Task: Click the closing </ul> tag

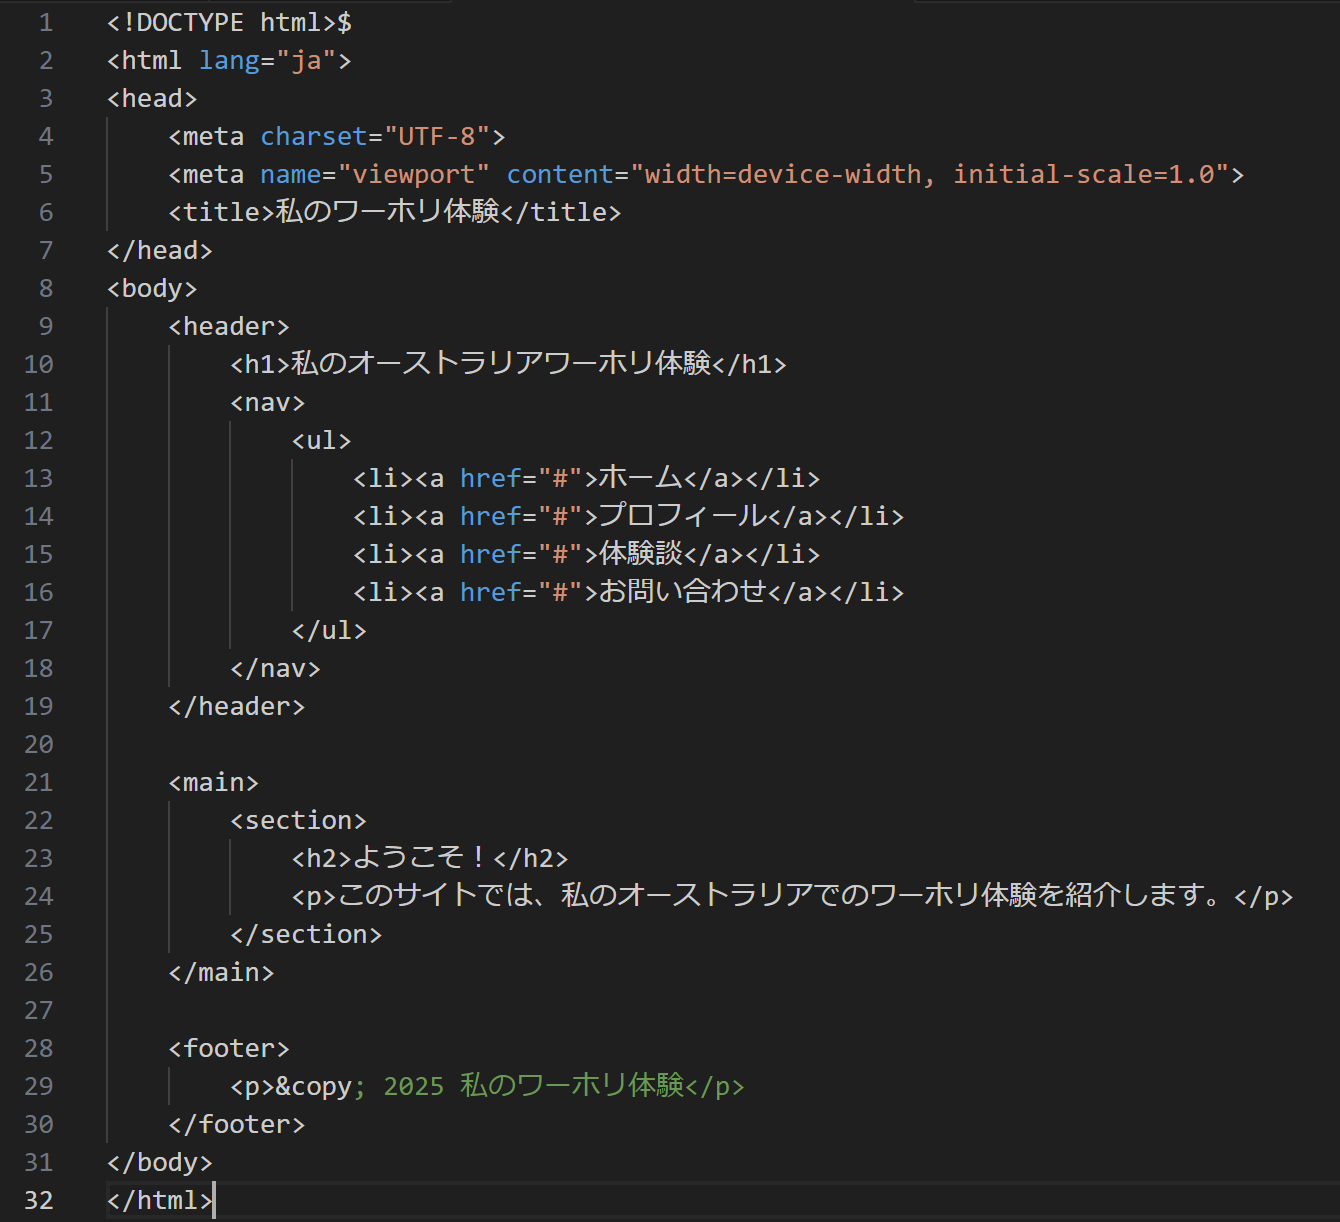Action: pyautogui.click(x=329, y=630)
